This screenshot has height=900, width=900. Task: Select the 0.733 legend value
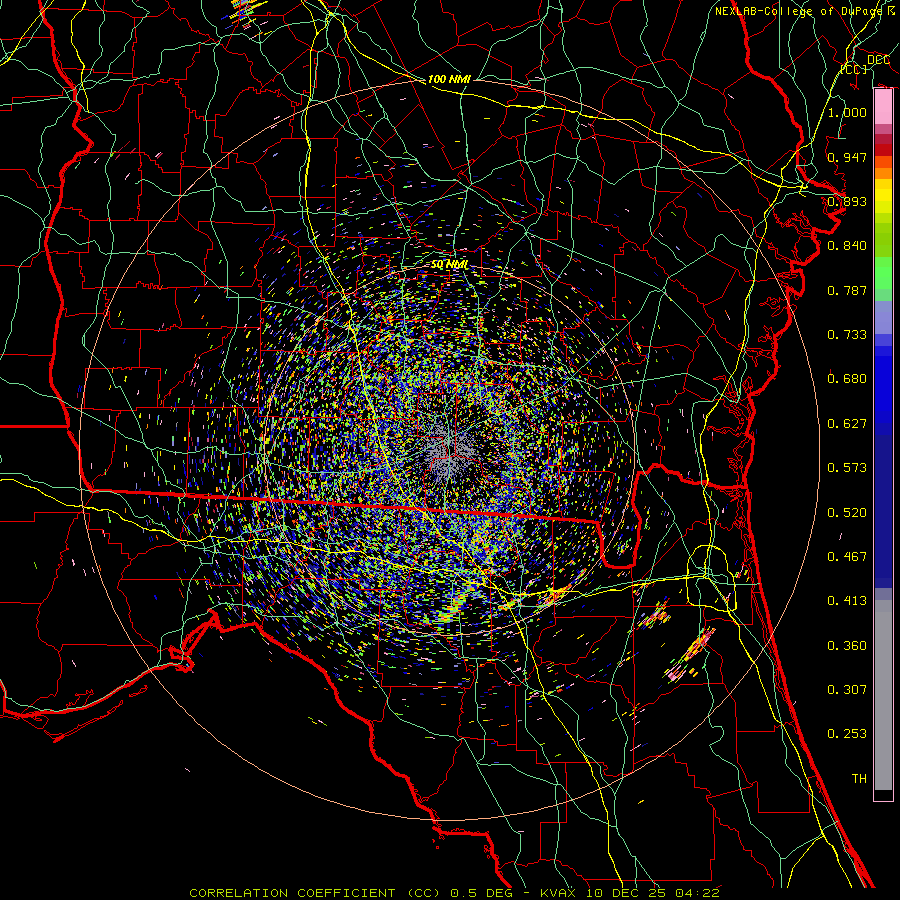[847, 335]
